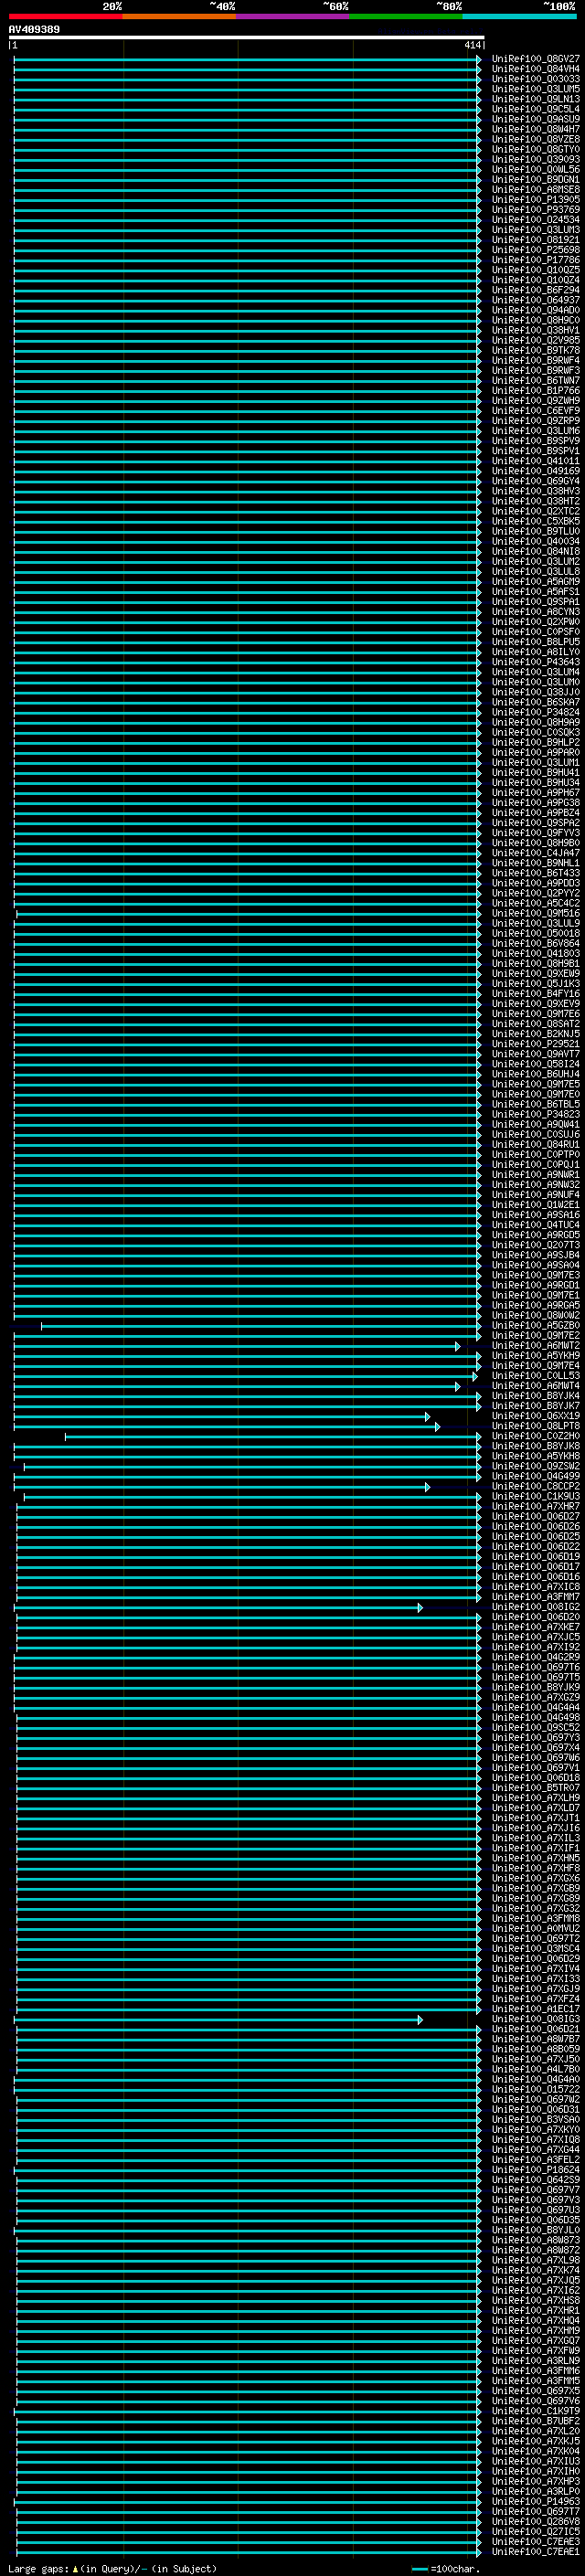Click the truncated alignment arrow for UniRef100_Q6XX19

coord(428,1416)
